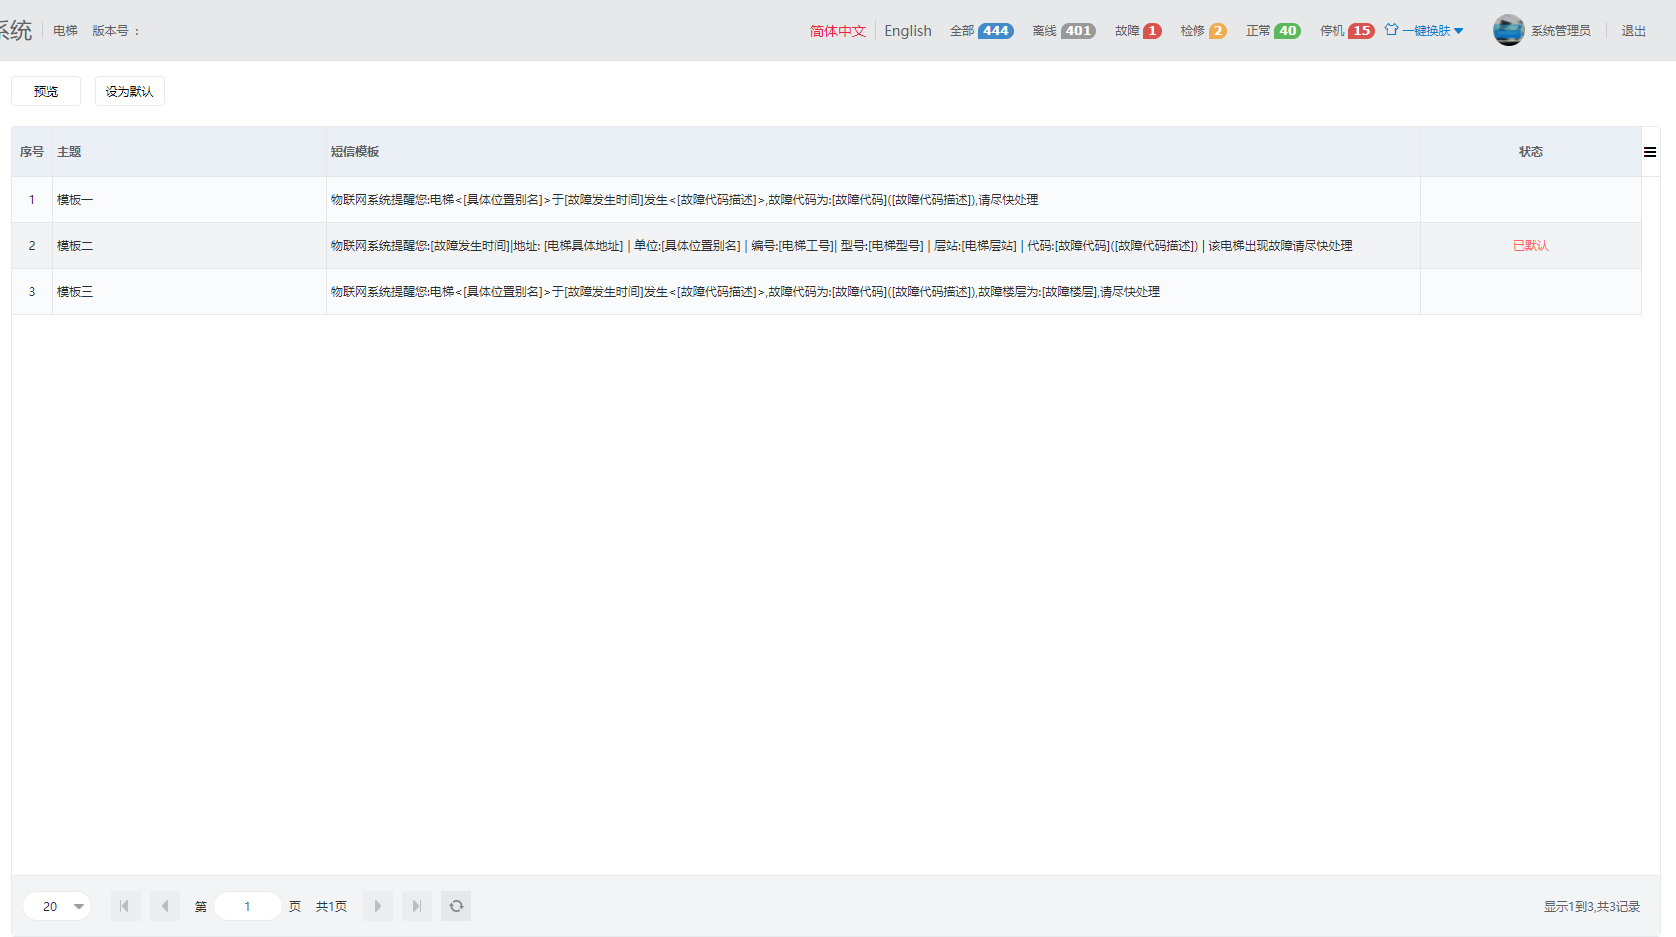This screenshot has height=937, width=1676.
Task: Log out via 退出 link
Action: pos(1634,31)
